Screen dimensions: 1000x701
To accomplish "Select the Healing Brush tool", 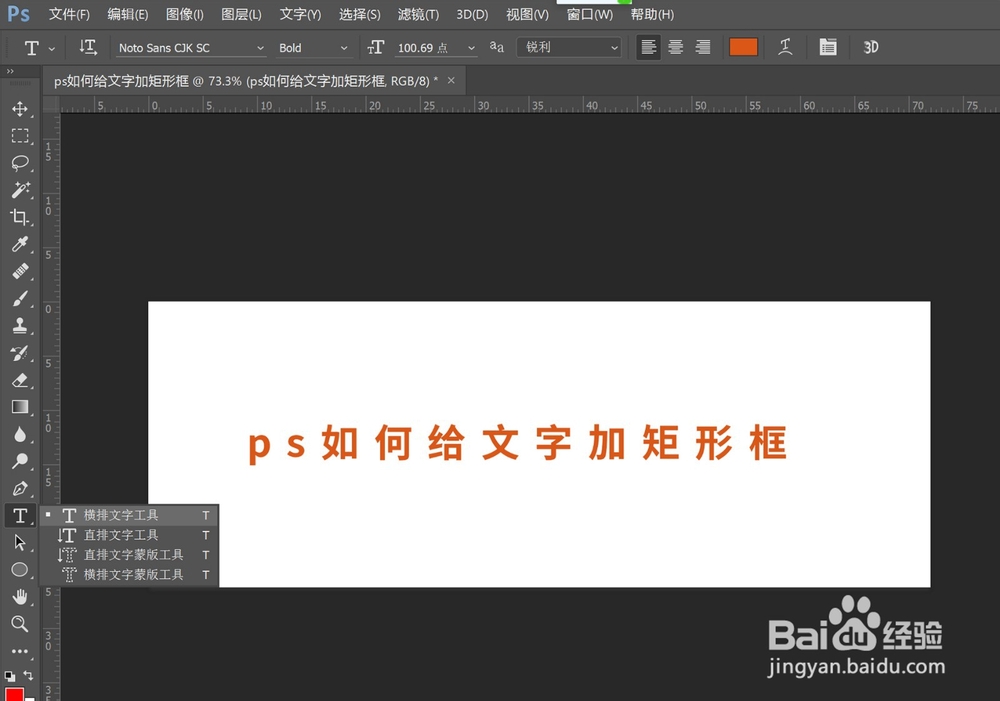I will (x=20, y=272).
